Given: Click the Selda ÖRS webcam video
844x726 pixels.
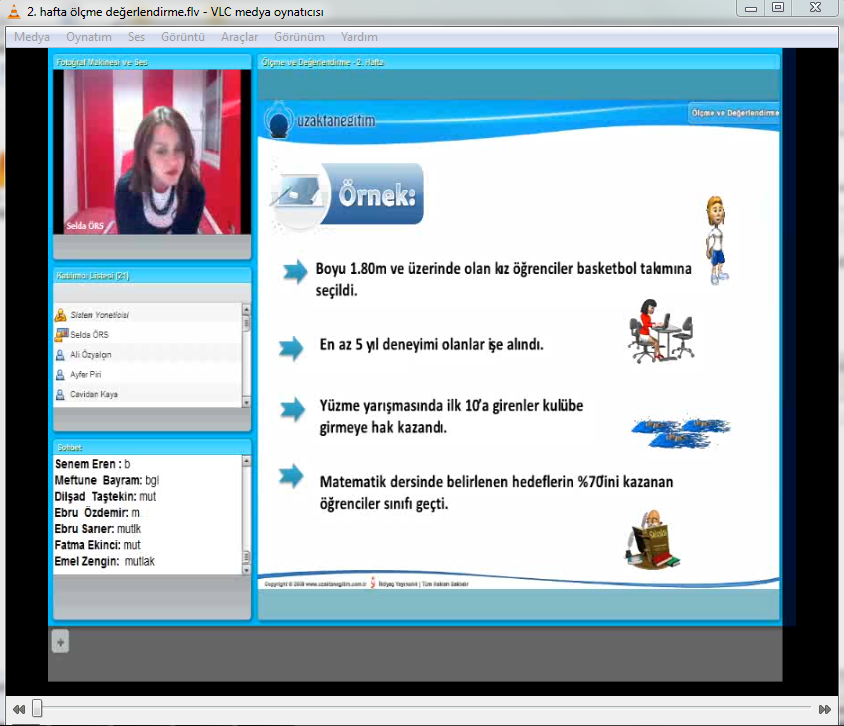Looking at the screenshot, I should 152,152.
